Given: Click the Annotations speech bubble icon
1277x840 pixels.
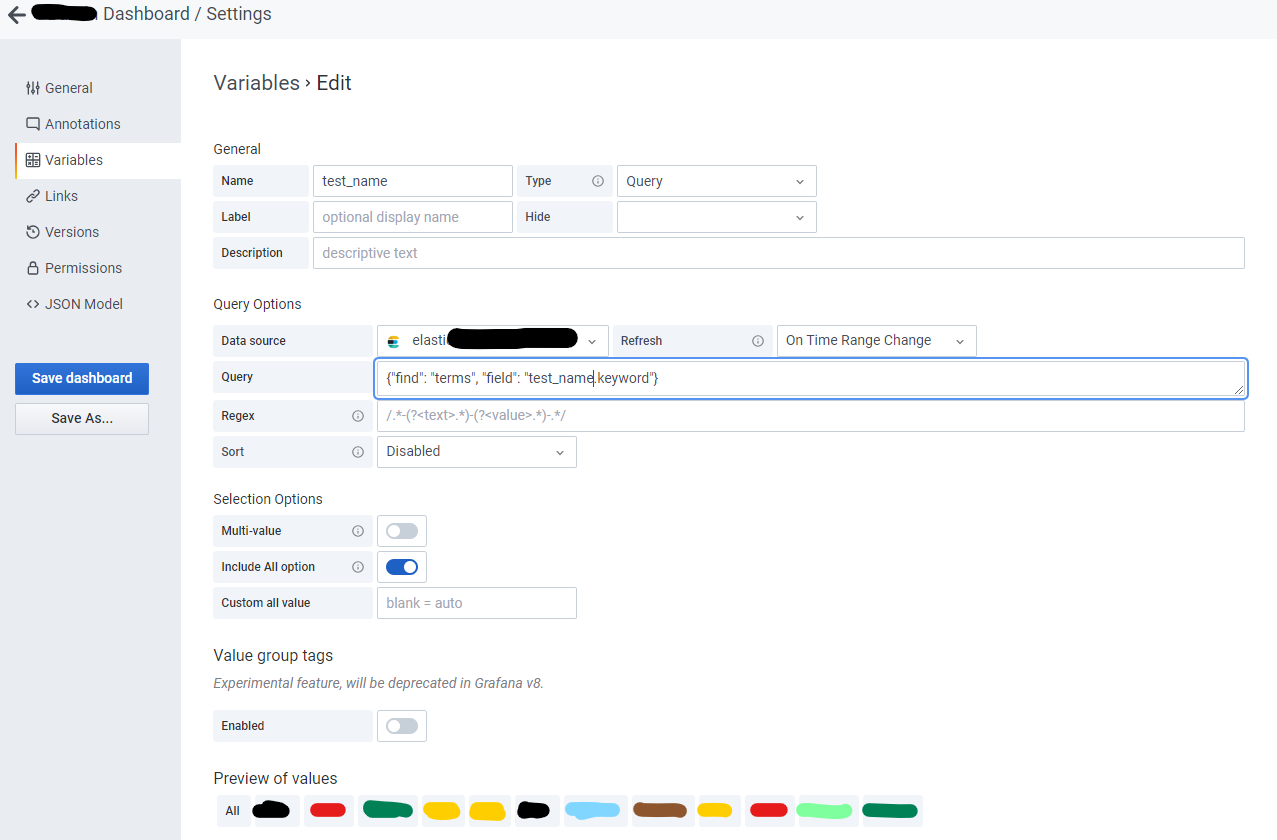Looking at the screenshot, I should pos(33,124).
